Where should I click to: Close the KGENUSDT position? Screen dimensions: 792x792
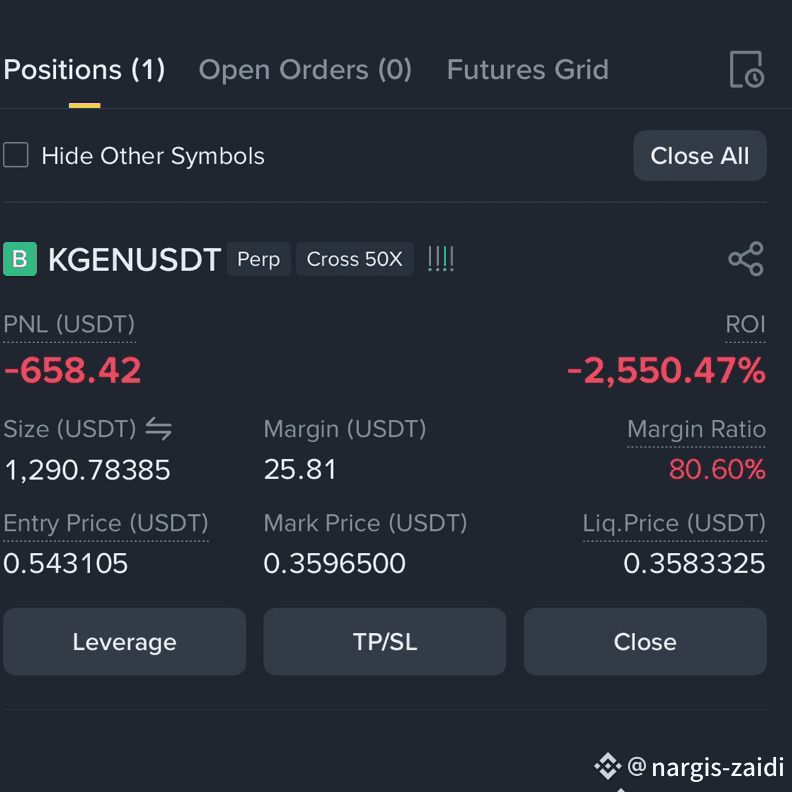point(645,642)
